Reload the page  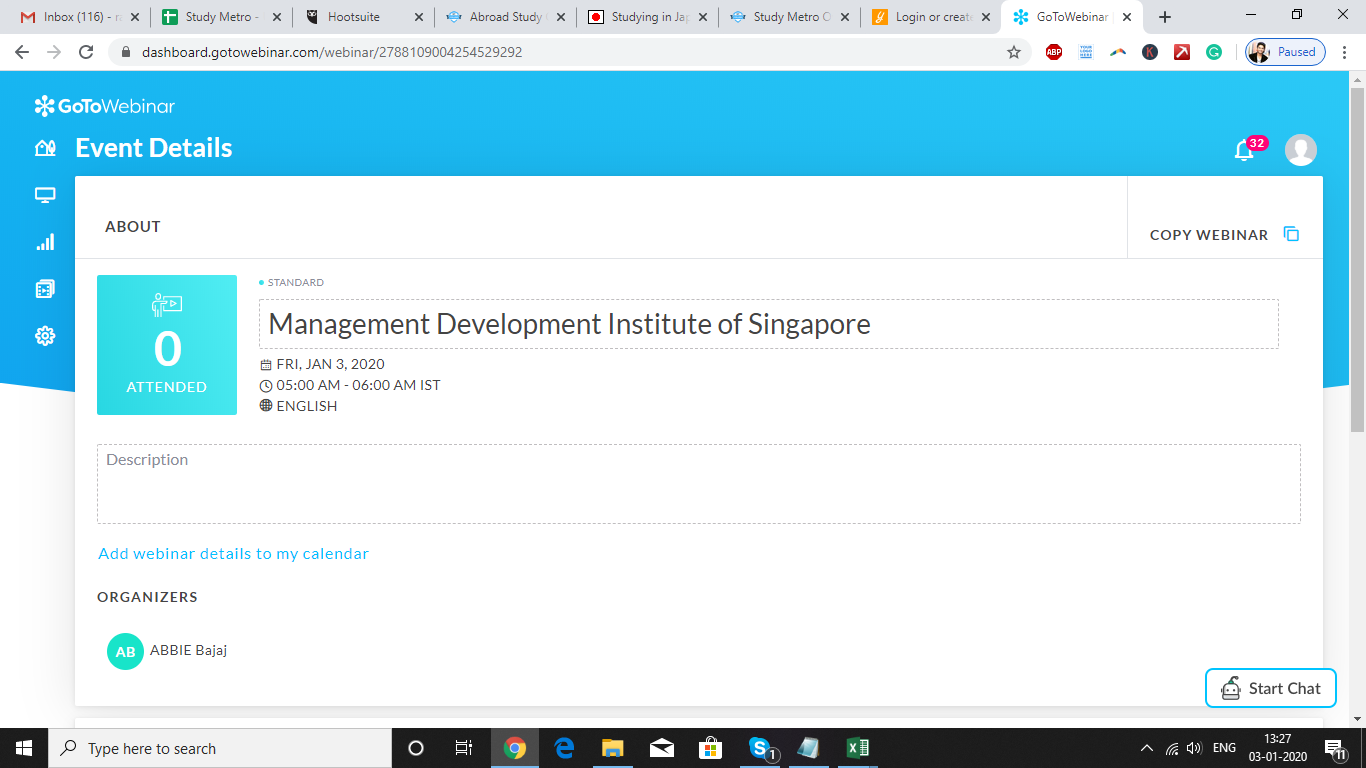tap(86, 52)
